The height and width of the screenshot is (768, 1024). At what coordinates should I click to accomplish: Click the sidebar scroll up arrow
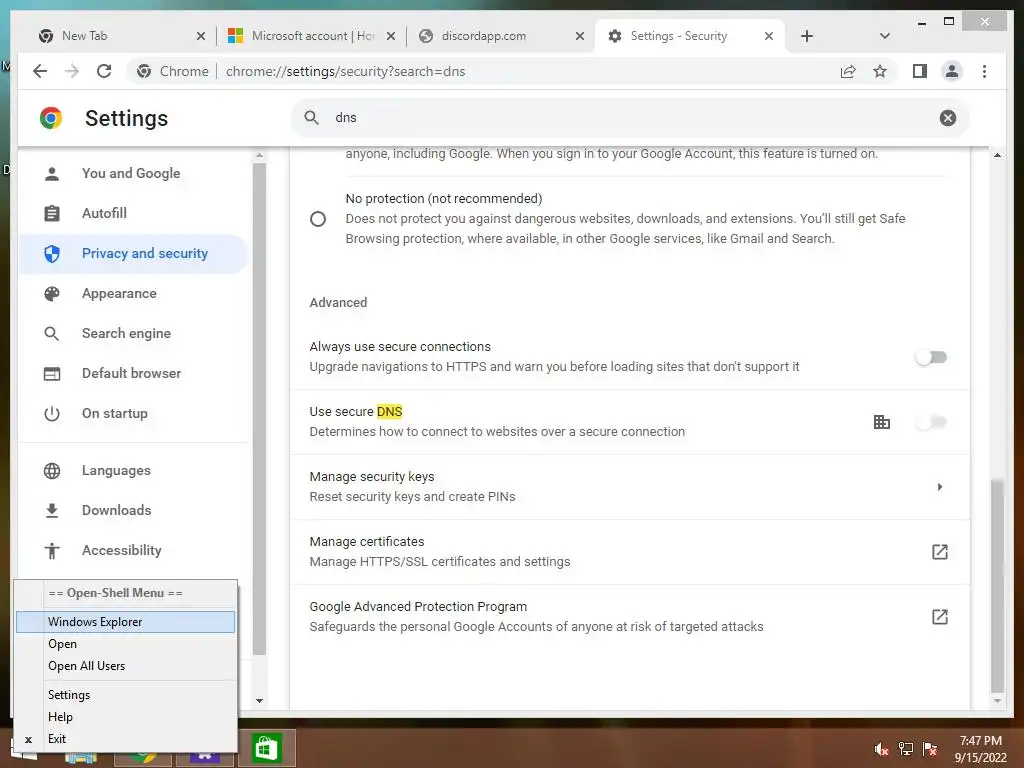click(259, 155)
